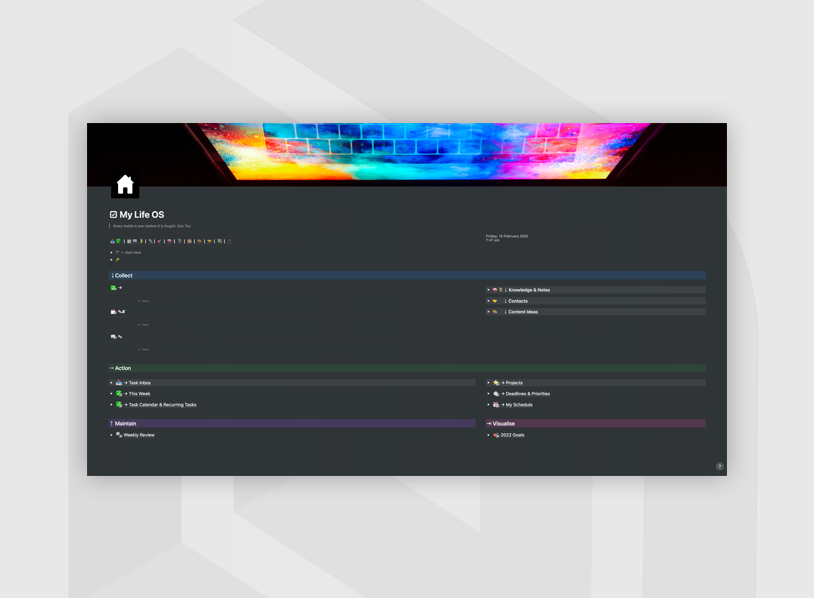Expand the Deadlines & Priorities toggle
Viewport: 814px width, 598px height.
point(488,393)
